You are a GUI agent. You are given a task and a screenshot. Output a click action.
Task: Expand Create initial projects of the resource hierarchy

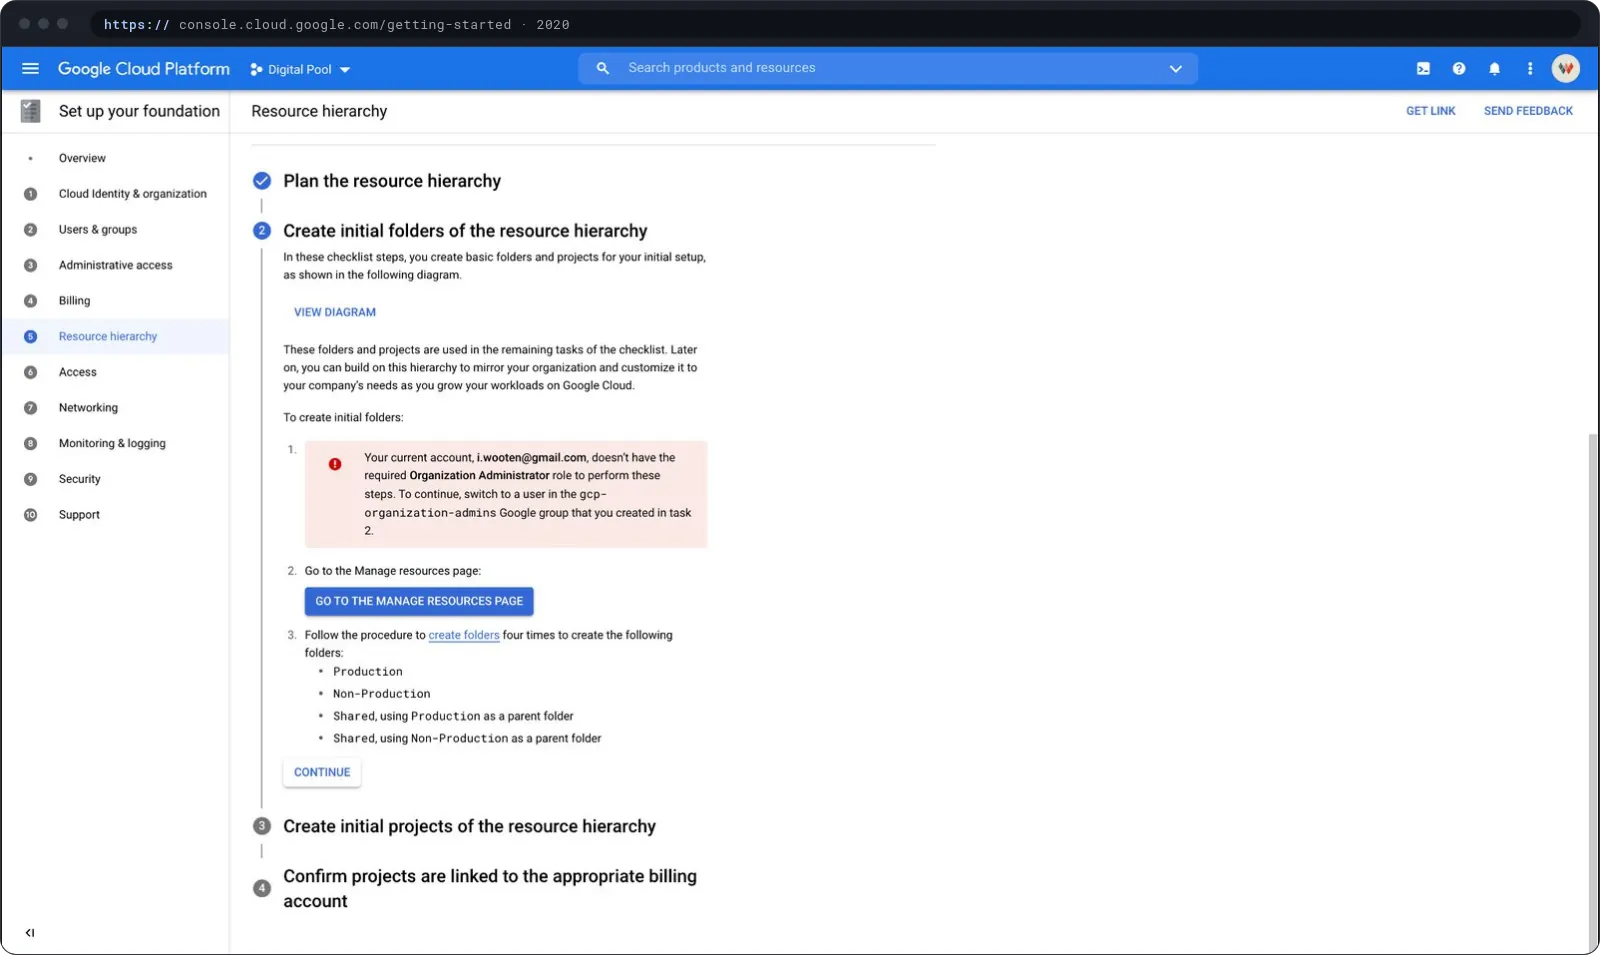click(x=469, y=827)
